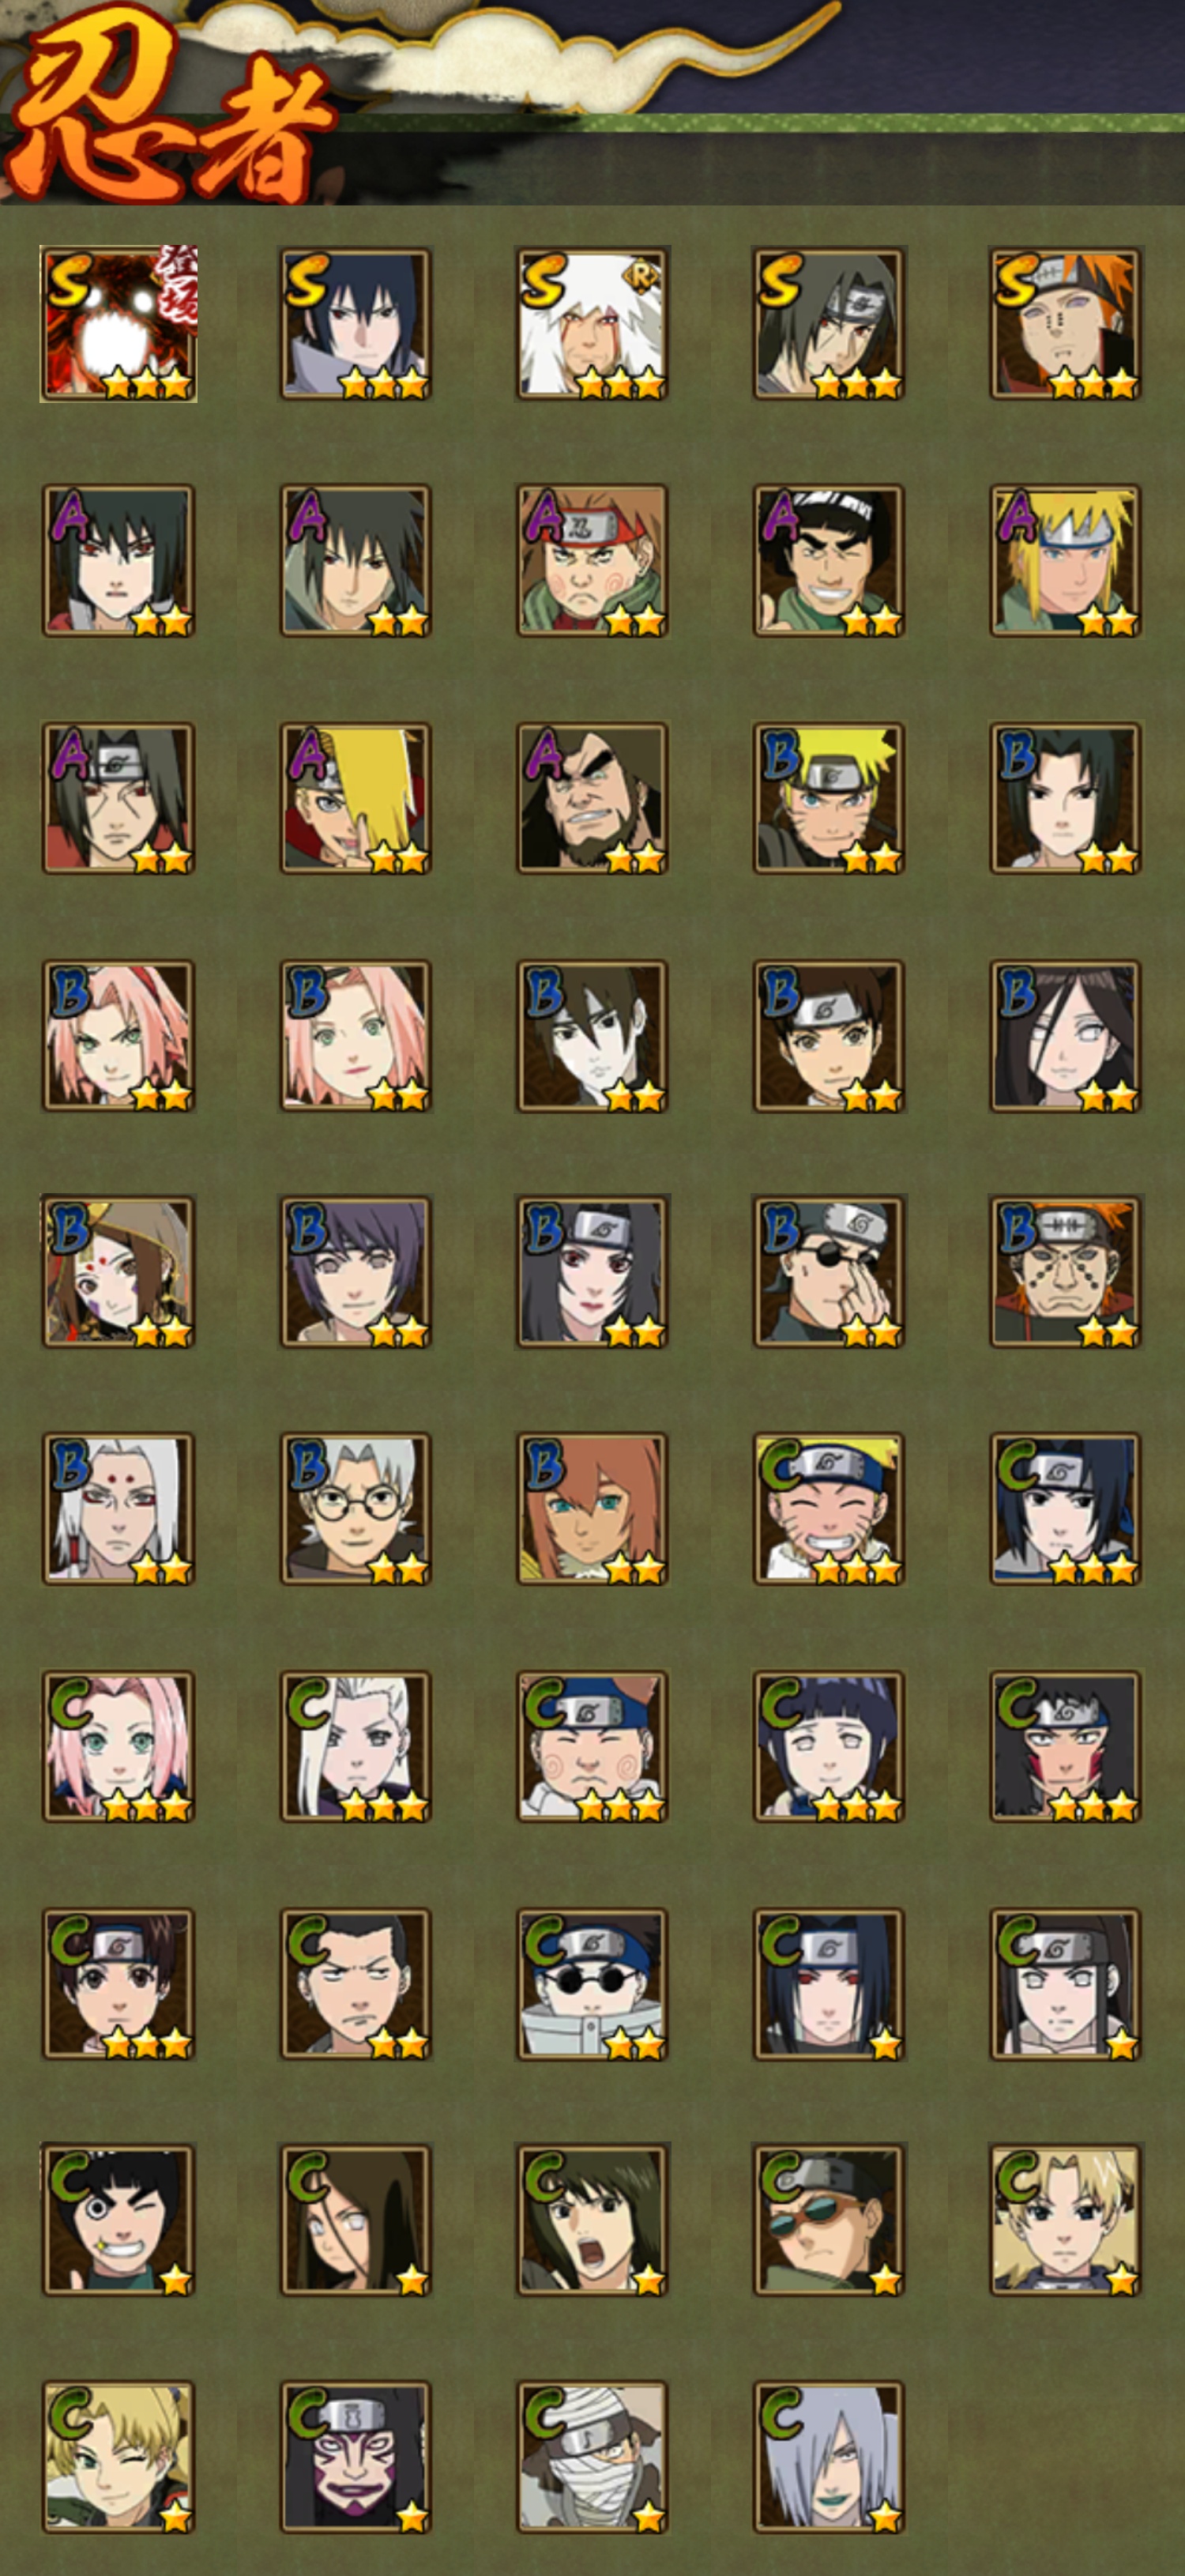The height and width of the screenshot is (2576, 1185).
Task: Select the A-rank blond Minato portrait
Action: point(1065,561)
